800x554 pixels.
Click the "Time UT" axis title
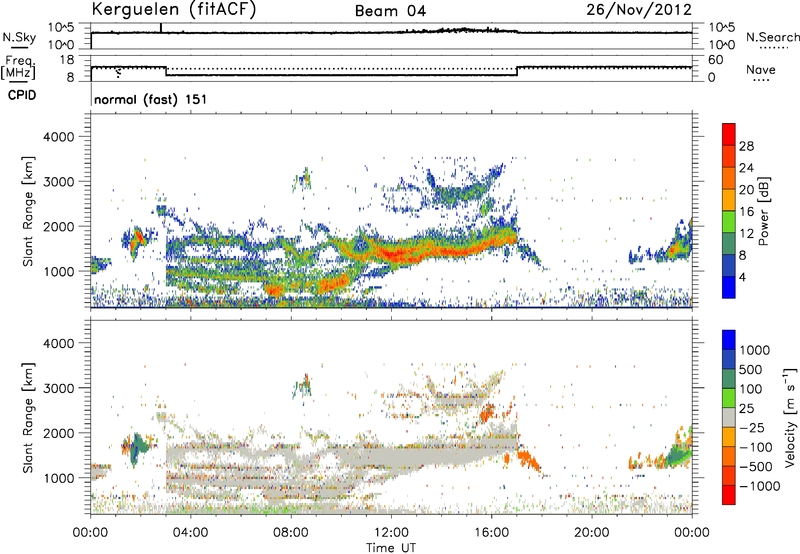click(x=391, y=548)
